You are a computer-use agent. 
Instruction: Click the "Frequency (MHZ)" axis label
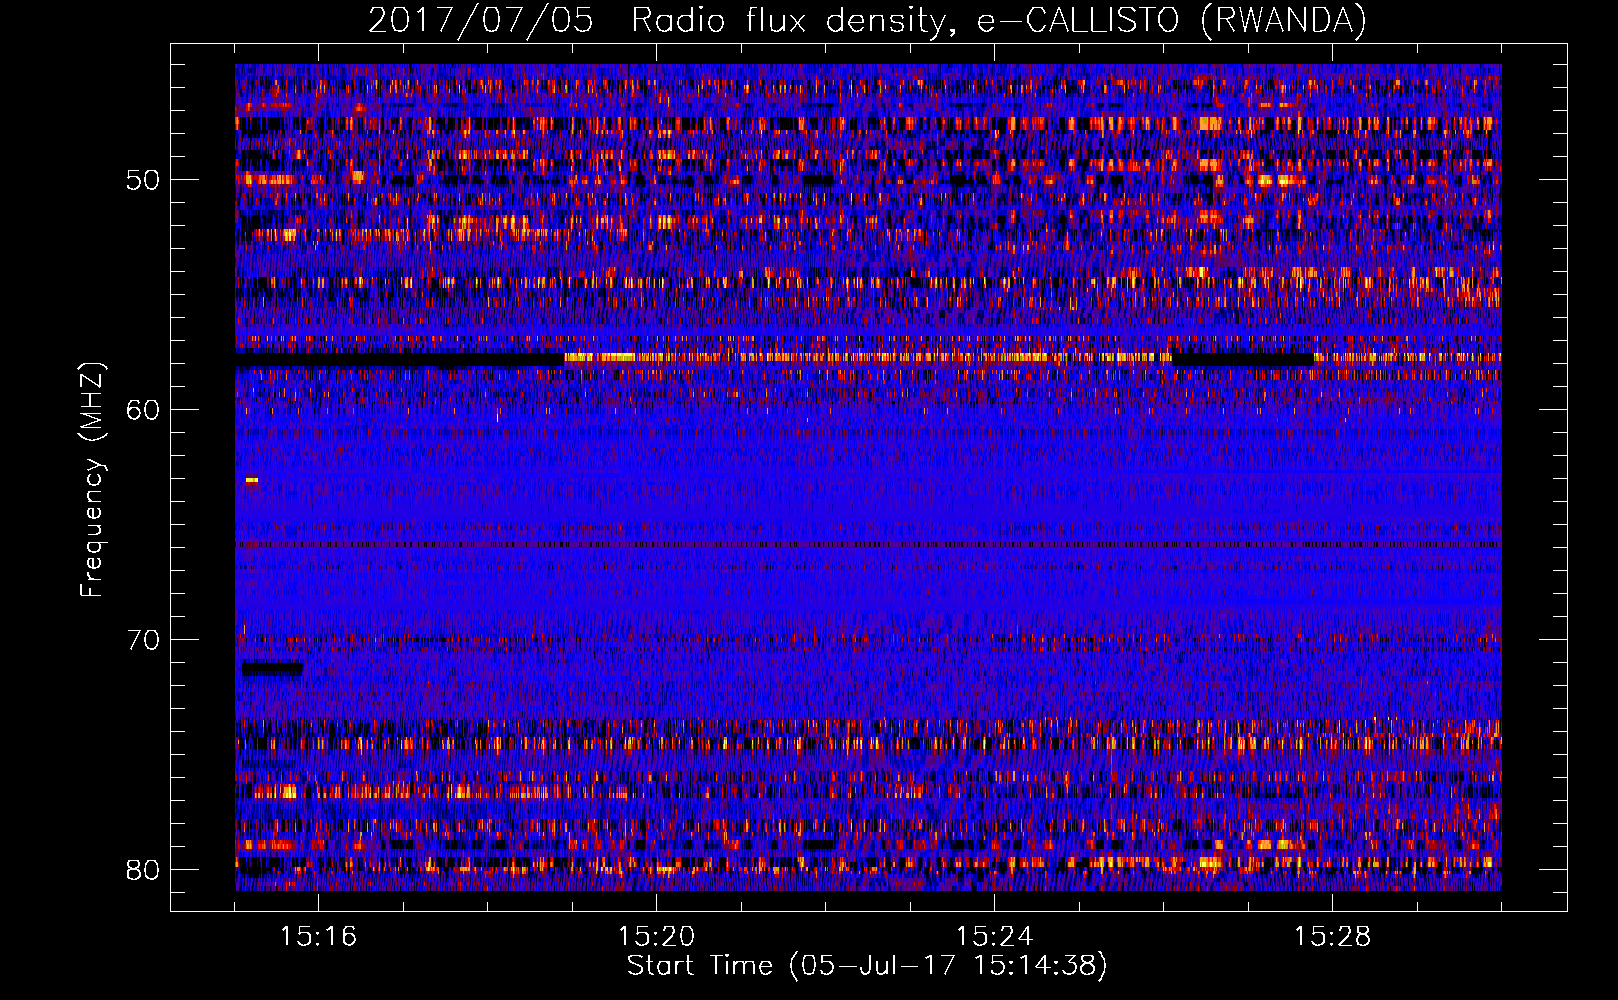[92, 479]
